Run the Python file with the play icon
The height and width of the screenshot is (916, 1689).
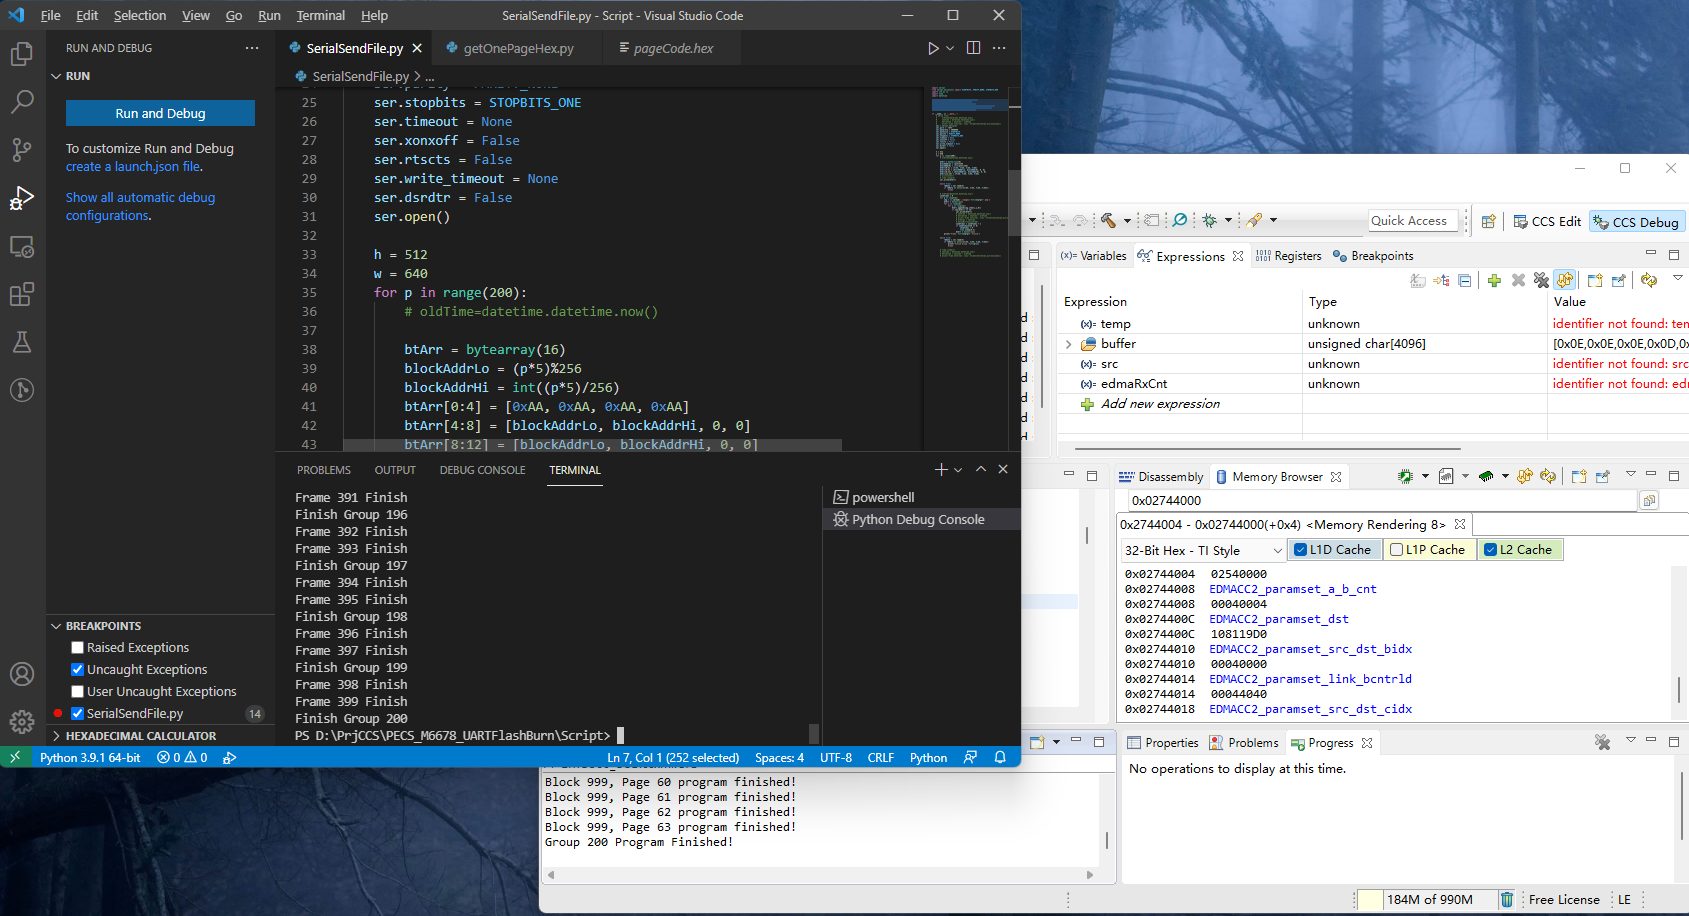933,48
